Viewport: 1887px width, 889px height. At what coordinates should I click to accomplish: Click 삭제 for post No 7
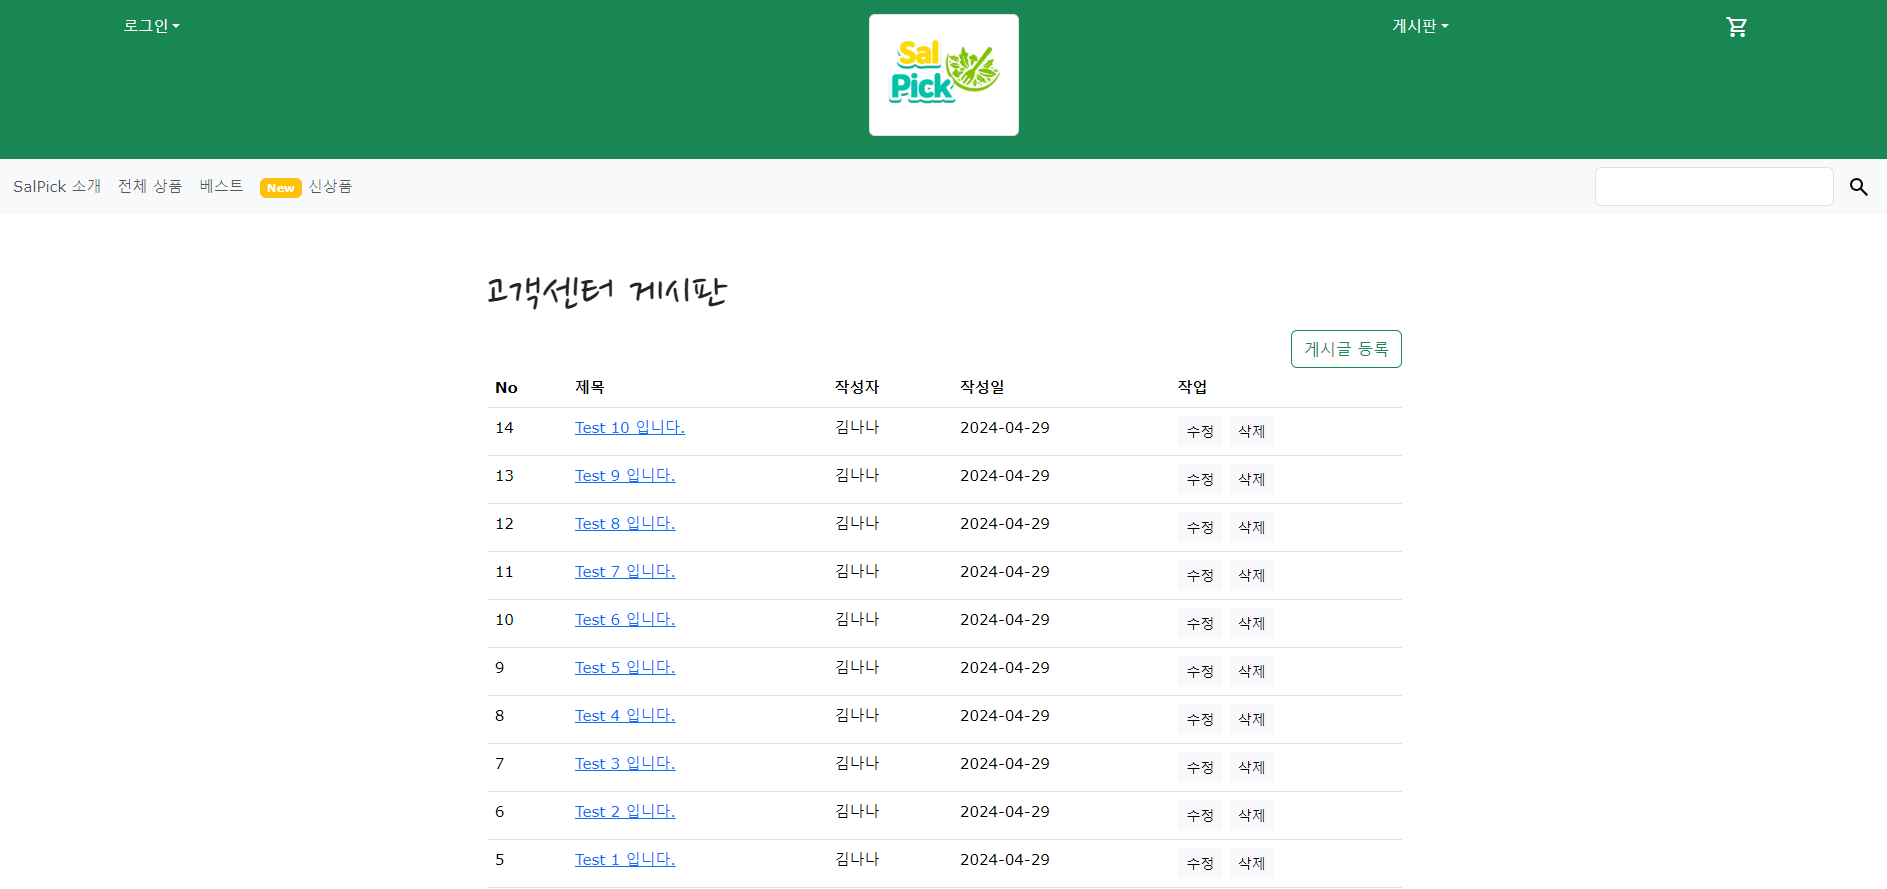1252,768
